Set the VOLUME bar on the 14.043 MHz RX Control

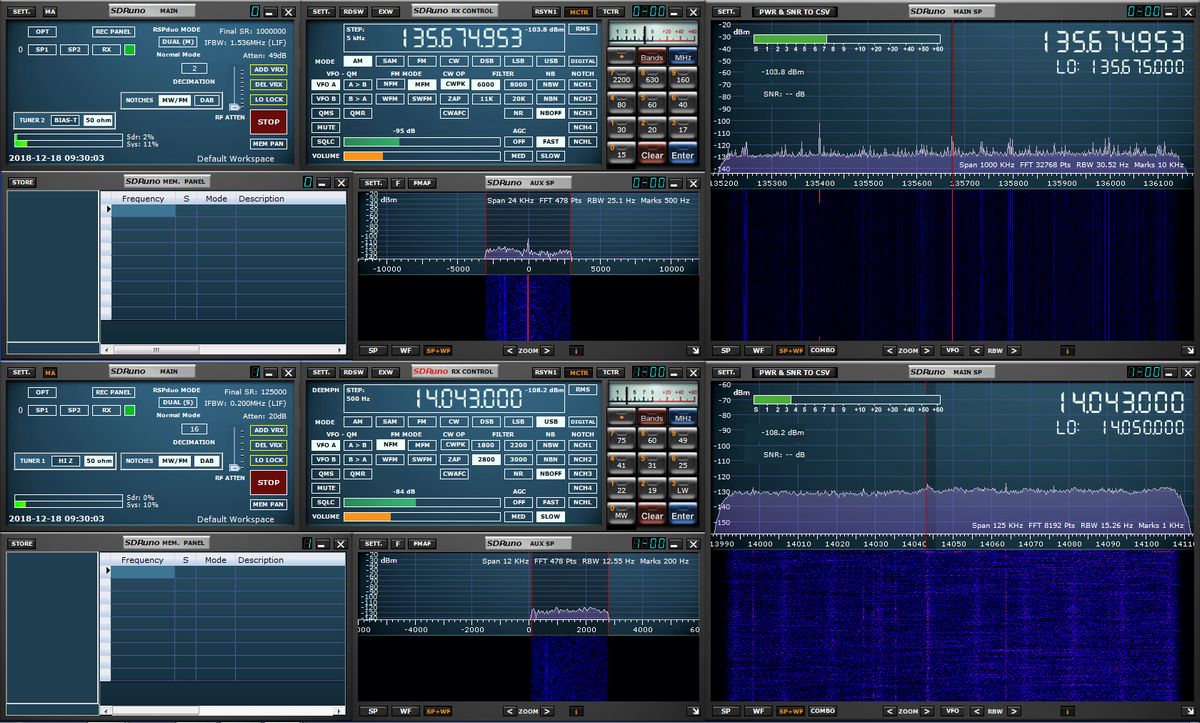click(422, 517)
